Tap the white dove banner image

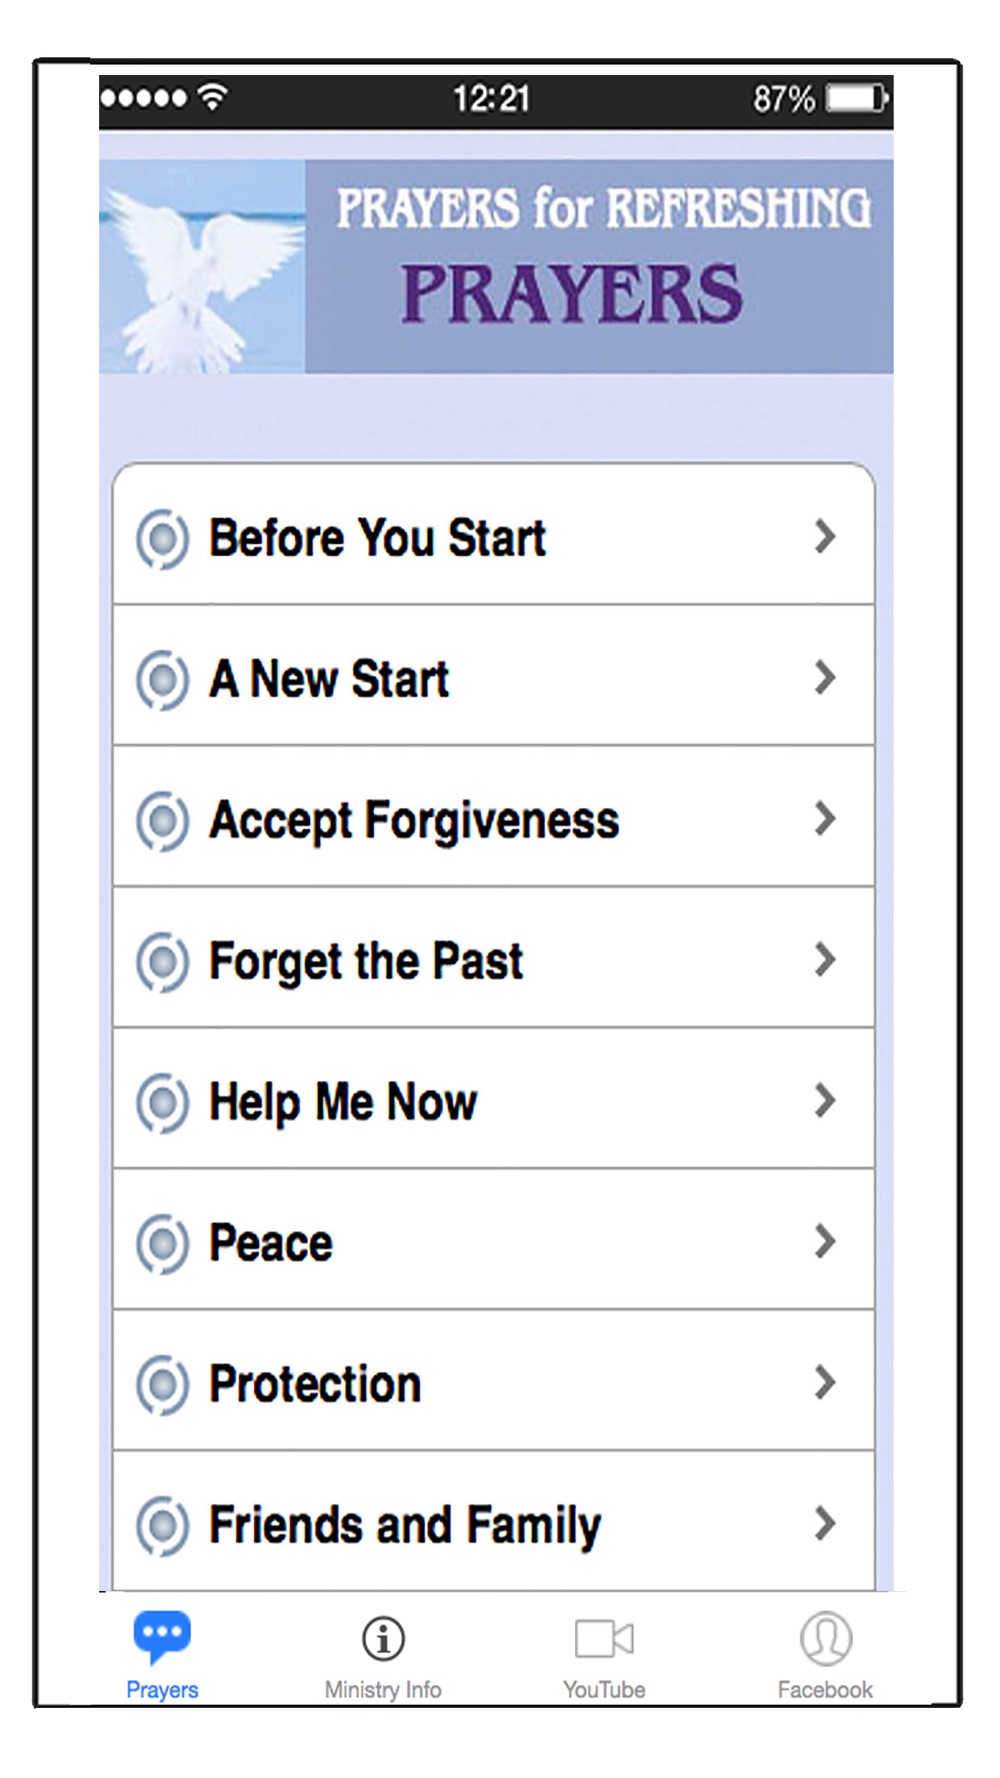202,267
